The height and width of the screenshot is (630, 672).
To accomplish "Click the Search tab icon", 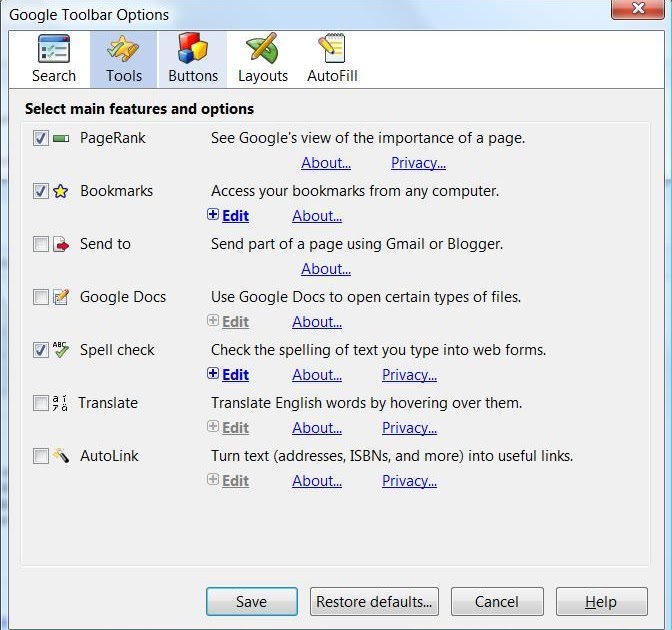I will (54, 49).
